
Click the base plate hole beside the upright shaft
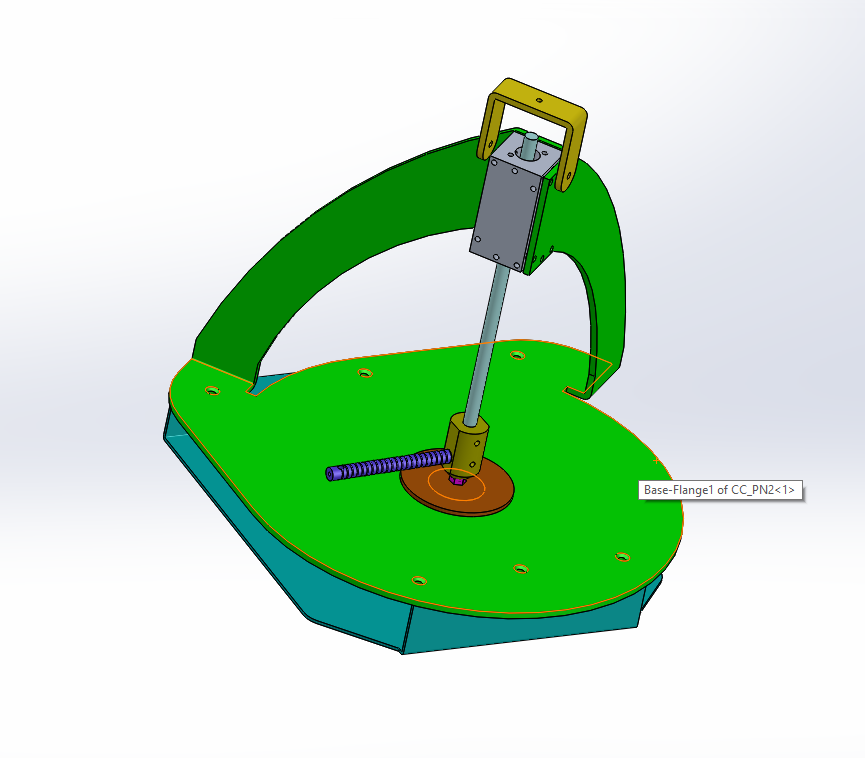[517, 355]
